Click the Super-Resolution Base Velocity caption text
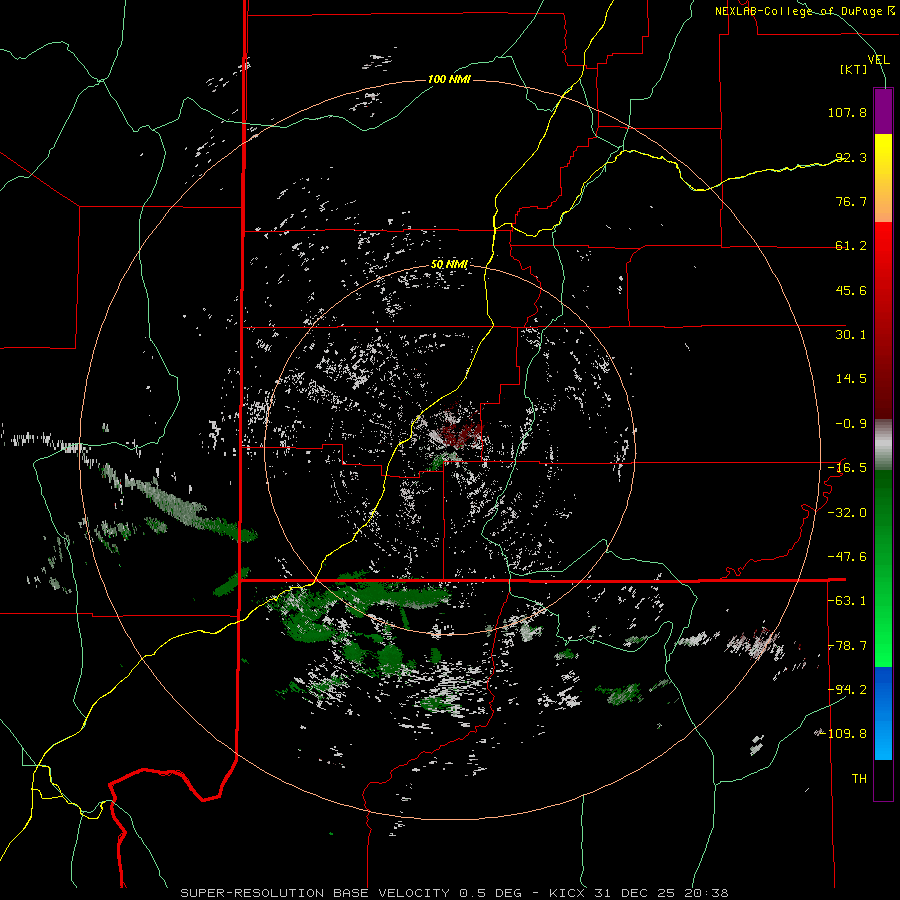Viewport: 900px width, 900px height. [454, 893]
